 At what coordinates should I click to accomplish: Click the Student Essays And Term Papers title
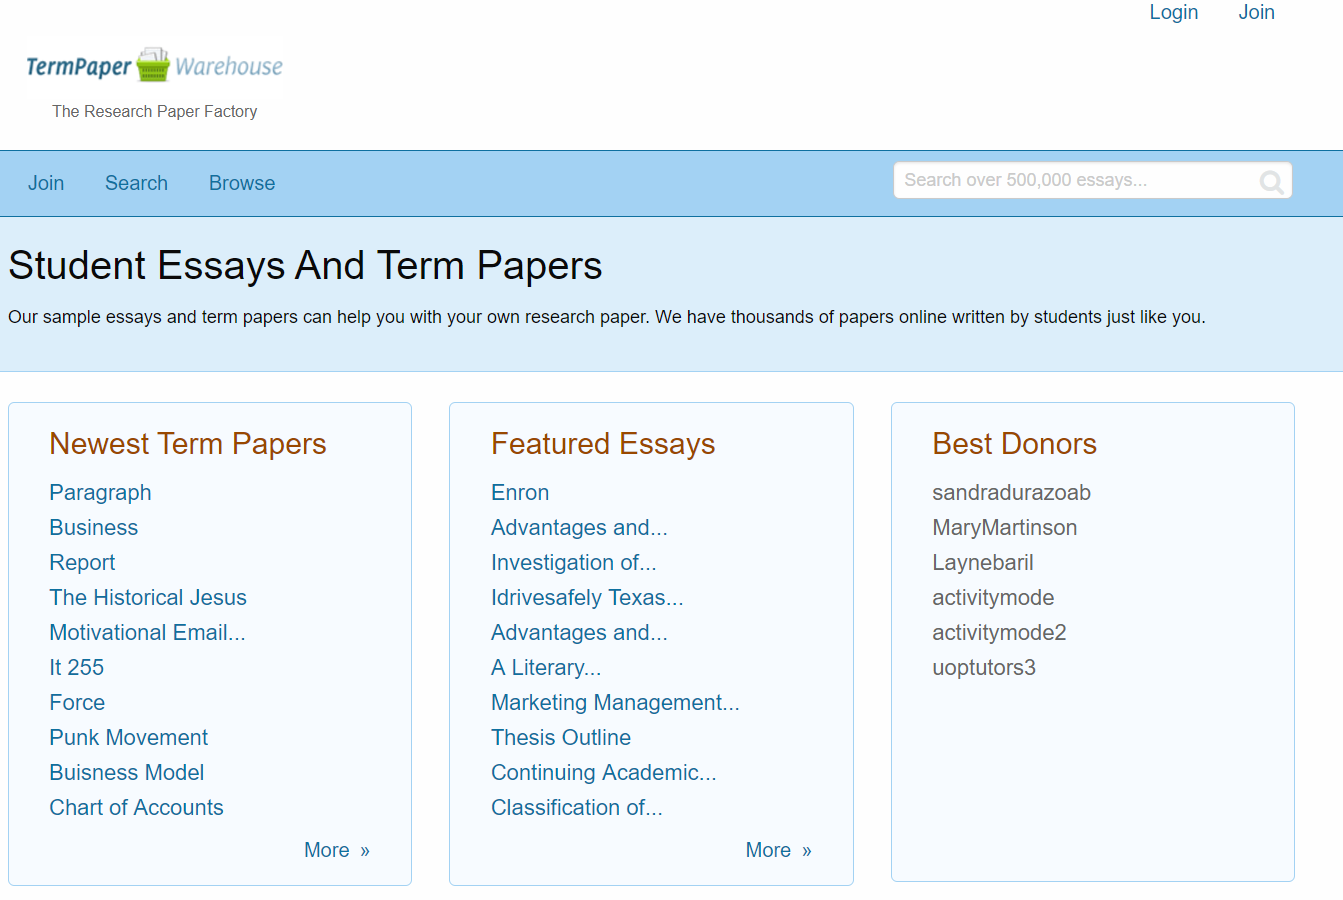[x=305, y=265]
